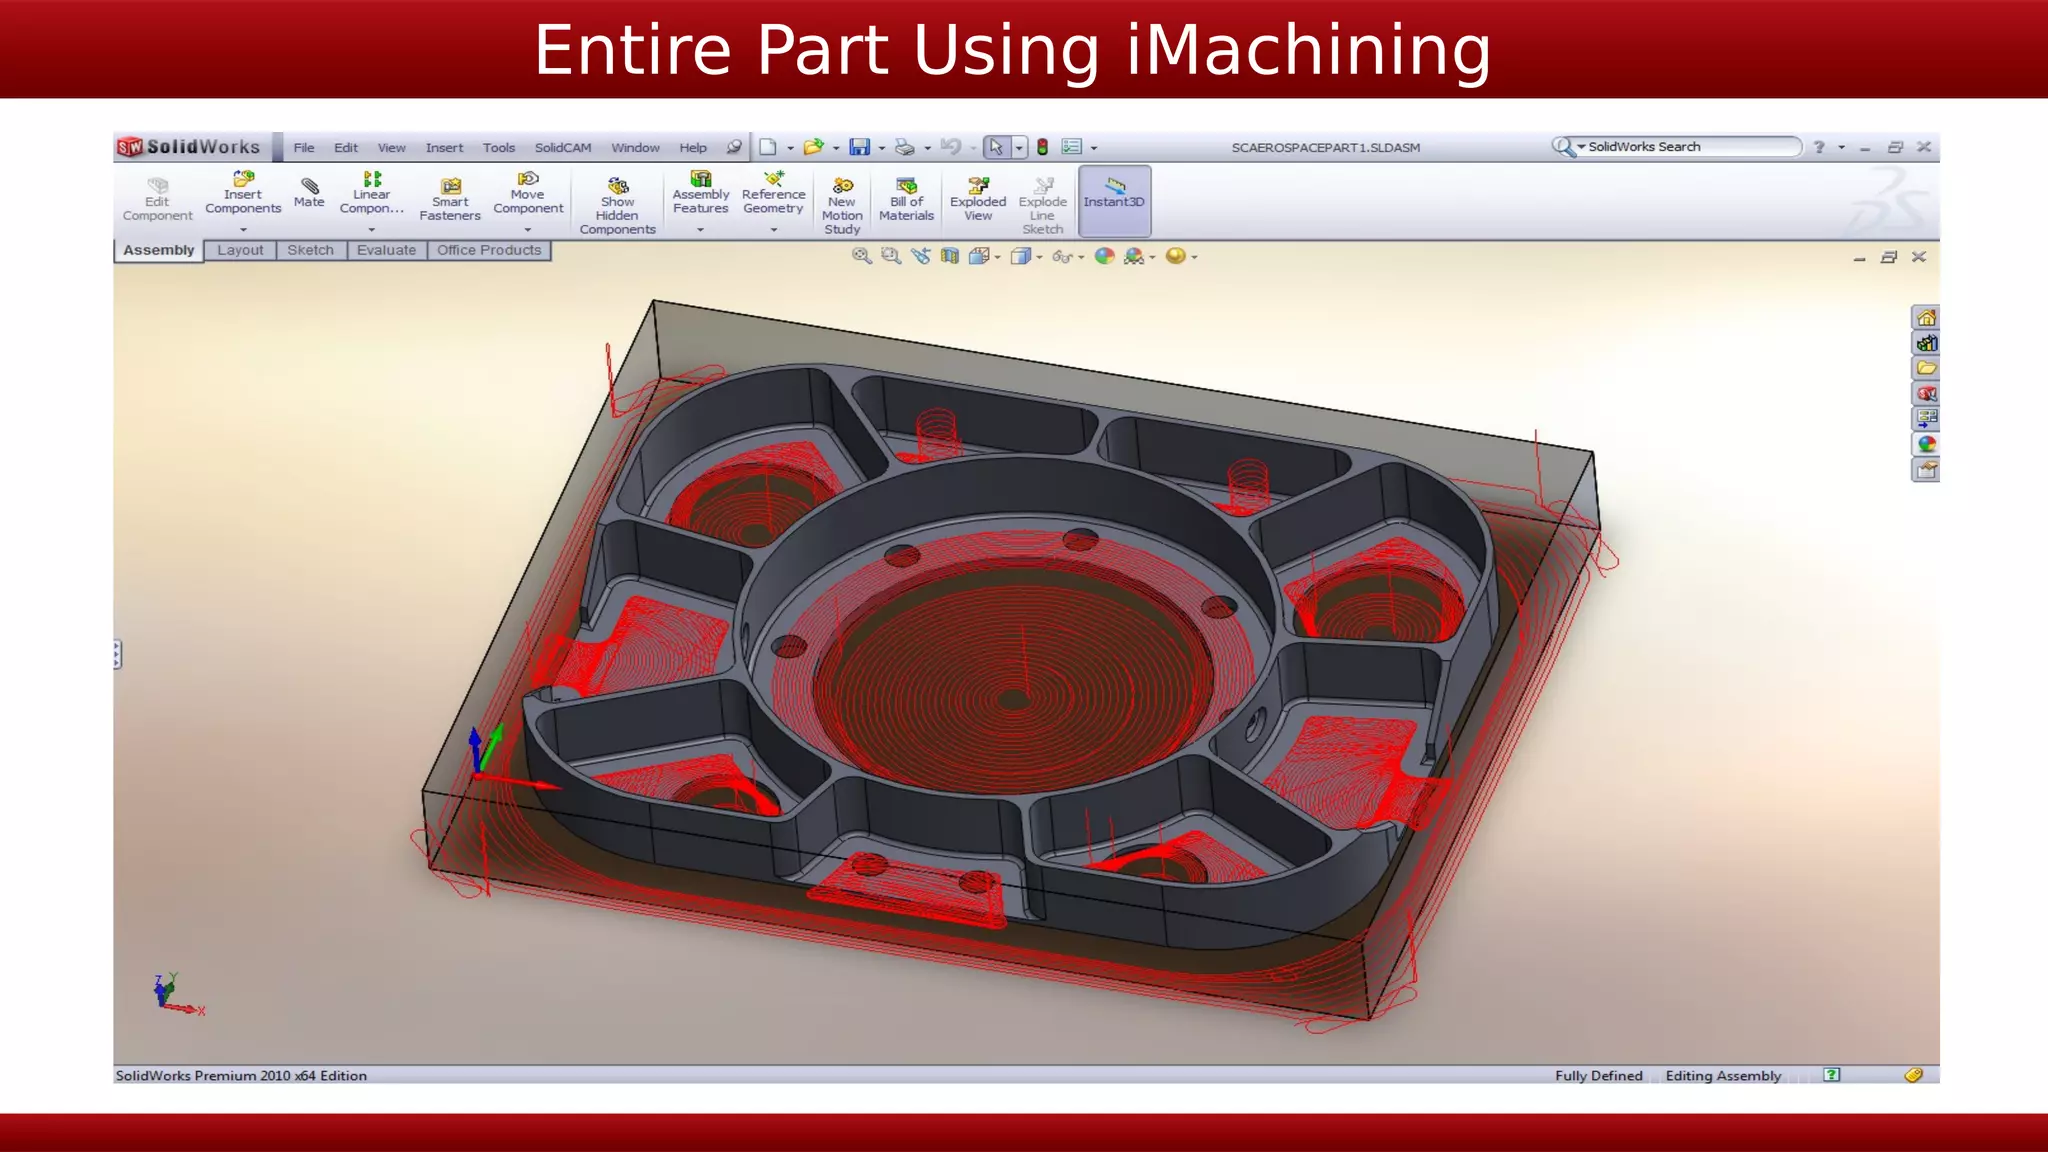The height and width of the screenshot is (1152, 2048).
Task: Expand Assembly Features dropdown arrow
Action: (x=701, y=230)
